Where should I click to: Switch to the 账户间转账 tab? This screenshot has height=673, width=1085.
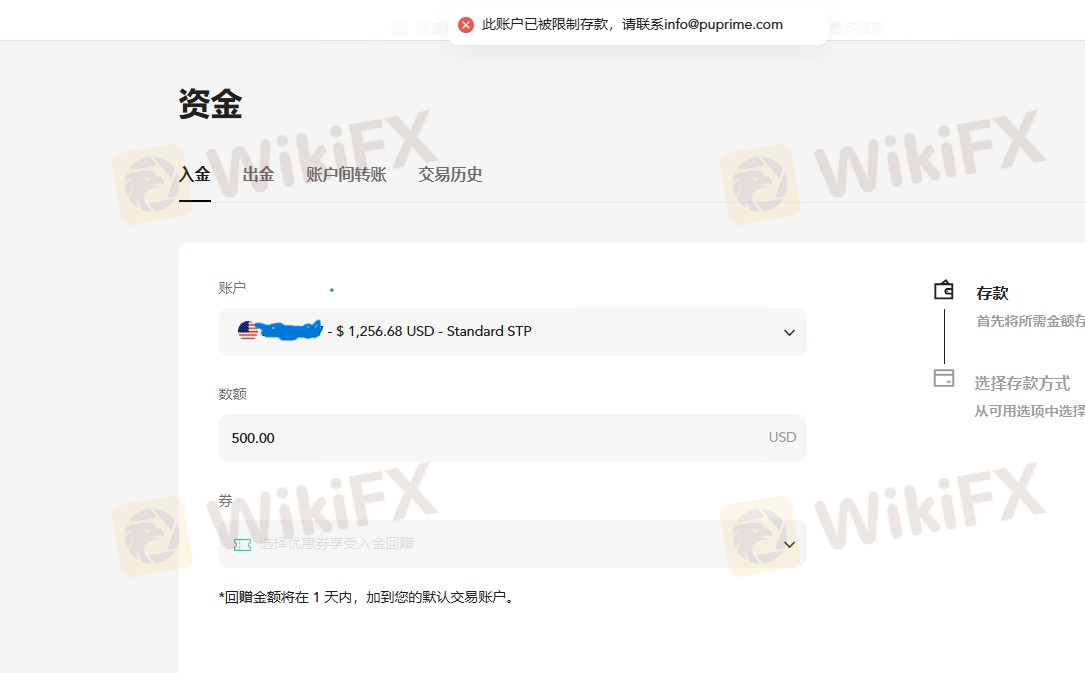pos(346,174)
